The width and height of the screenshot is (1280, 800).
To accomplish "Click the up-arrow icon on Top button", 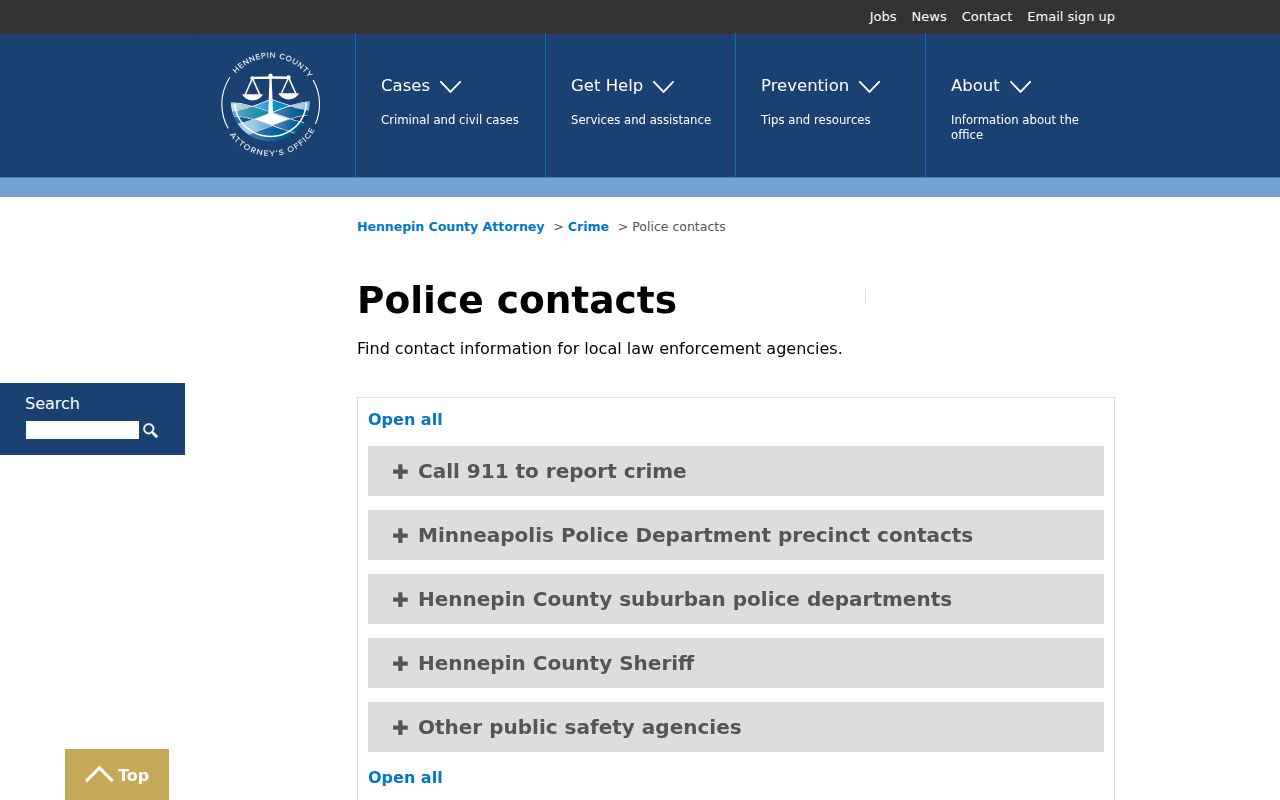I will [x=99, y=775].
